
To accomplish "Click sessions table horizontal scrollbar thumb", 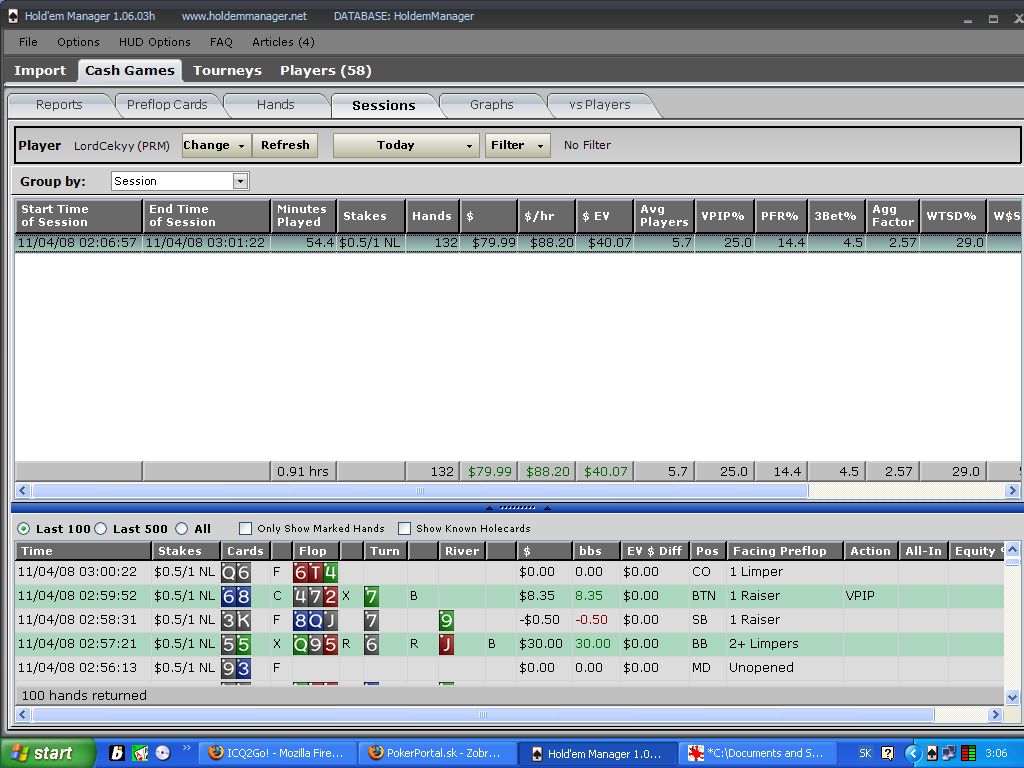I will pos(420,490).
